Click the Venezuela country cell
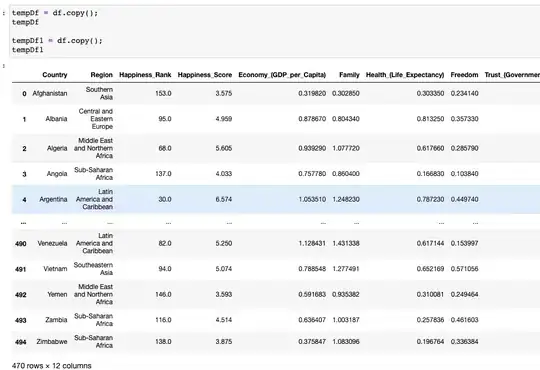 click(52, 243)
